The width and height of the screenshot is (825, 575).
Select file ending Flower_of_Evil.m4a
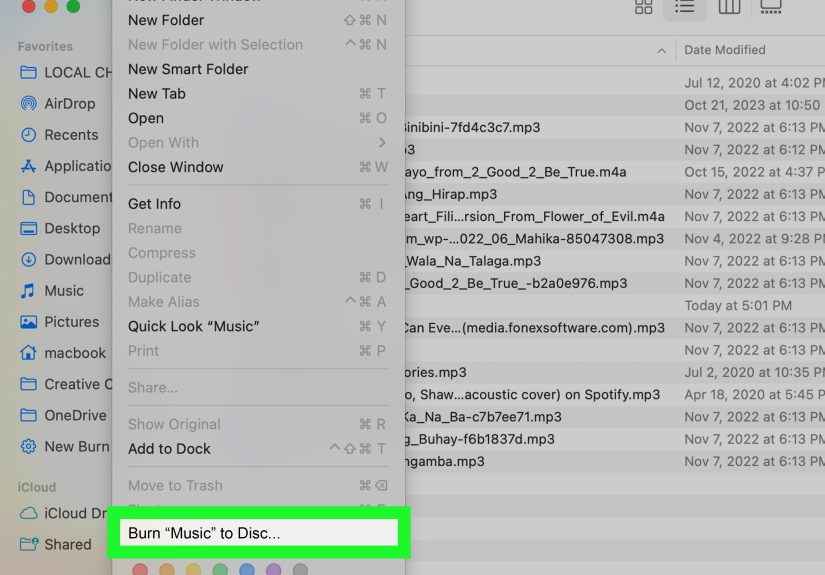pos(615,216)
